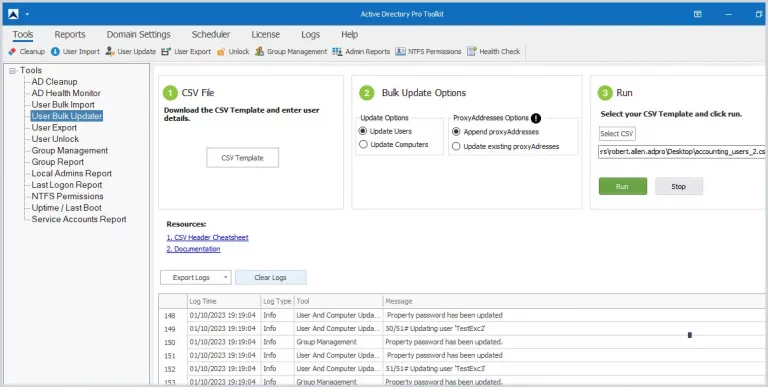Select User Bulk Updater in the tree
The width and height of the screenshot is (768, 387).
pos(67,116)
